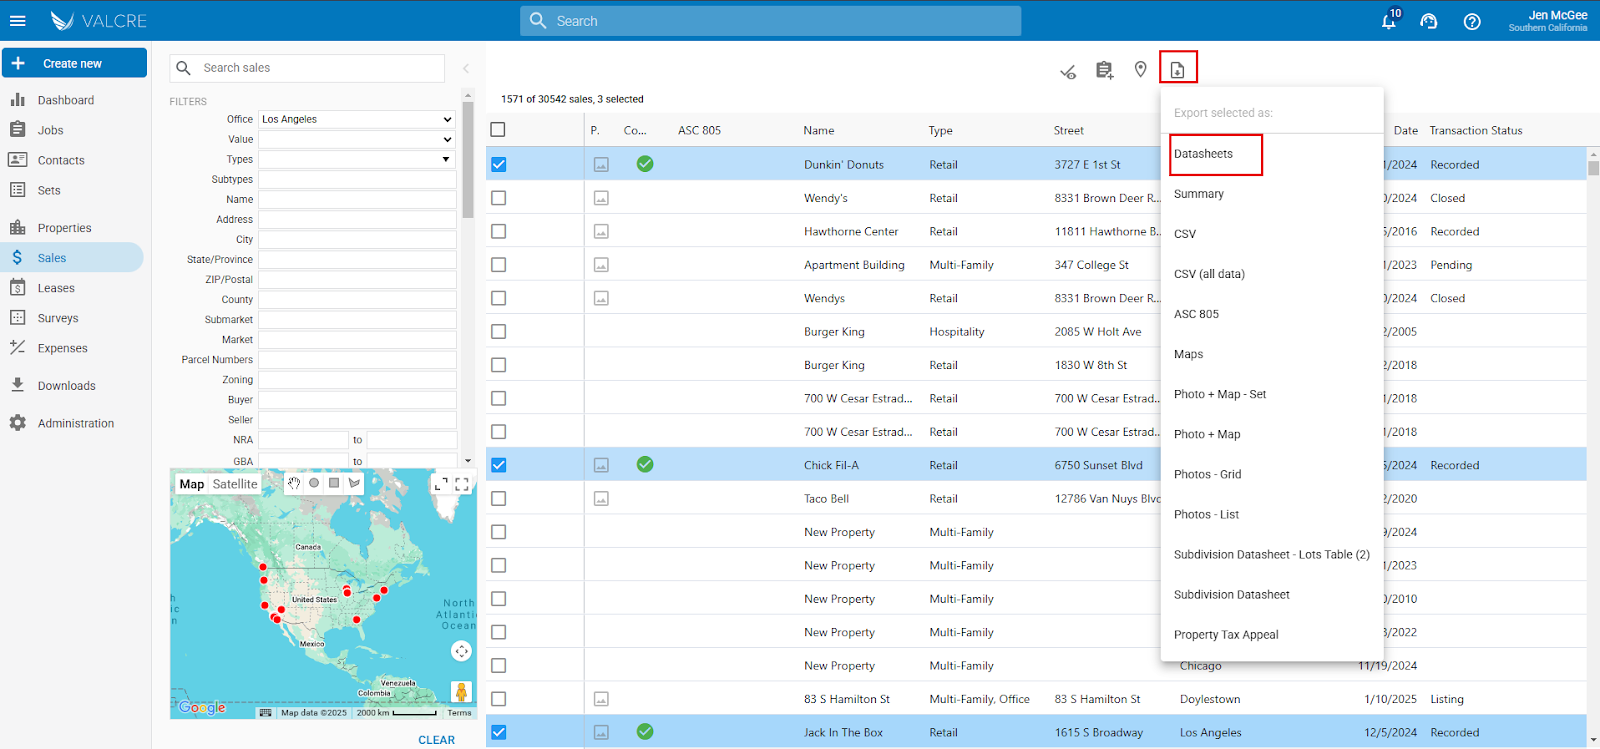Click the filters panel scrollbar
This screenshot has height=749, width=1600.
(467, 160)
